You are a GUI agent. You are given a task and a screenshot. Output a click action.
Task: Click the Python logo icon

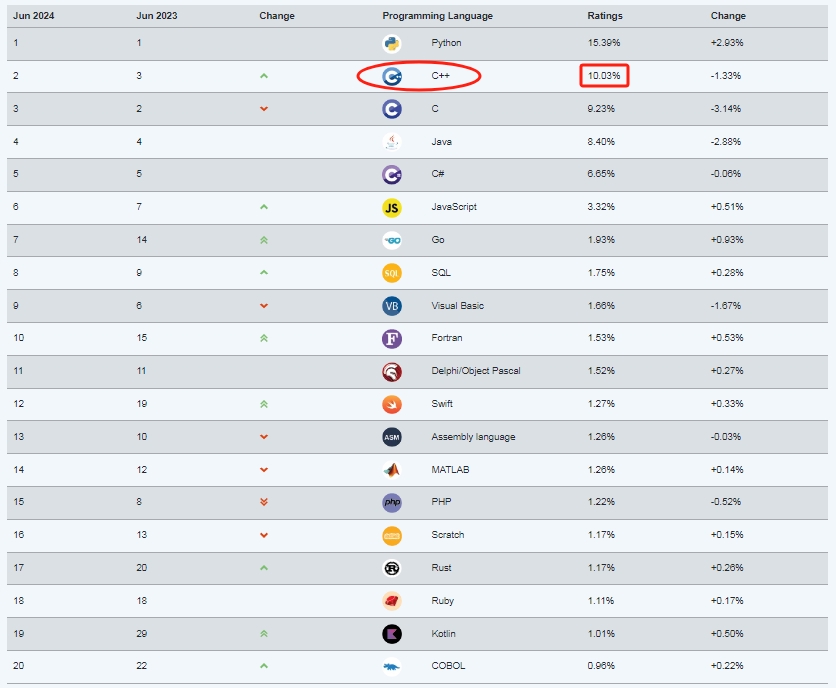pos(392,43)
